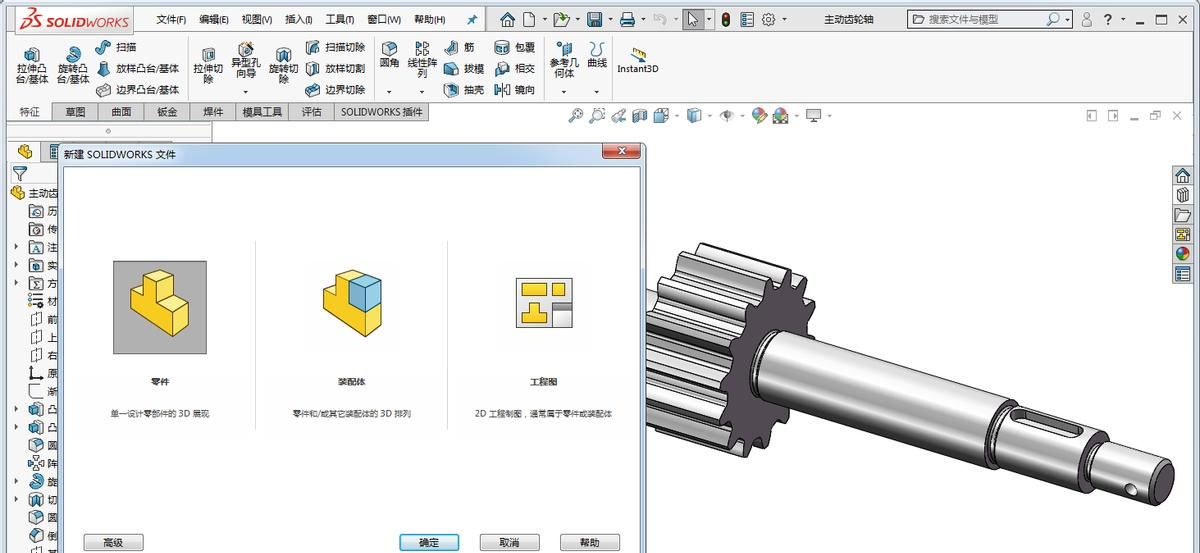Screen dimensions: 1200x553
Task: Select the 工程图 (Drawing) template thumbnail
Action: click(543, 303)
